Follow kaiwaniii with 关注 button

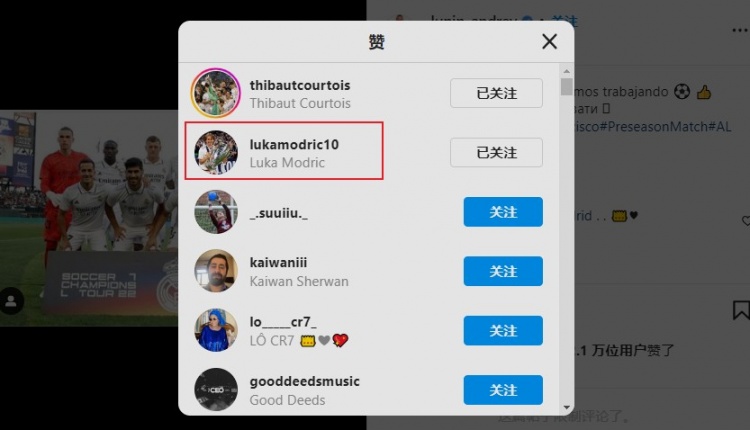[503, 271]
